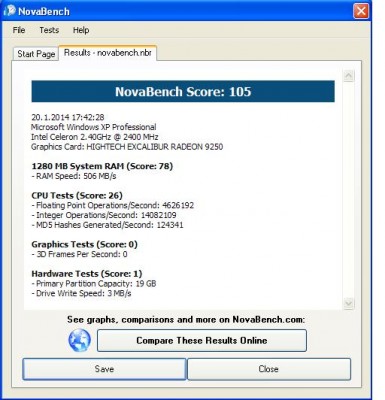Switch to the Start Page tab
385x400 pixels.
coord(36,54)
